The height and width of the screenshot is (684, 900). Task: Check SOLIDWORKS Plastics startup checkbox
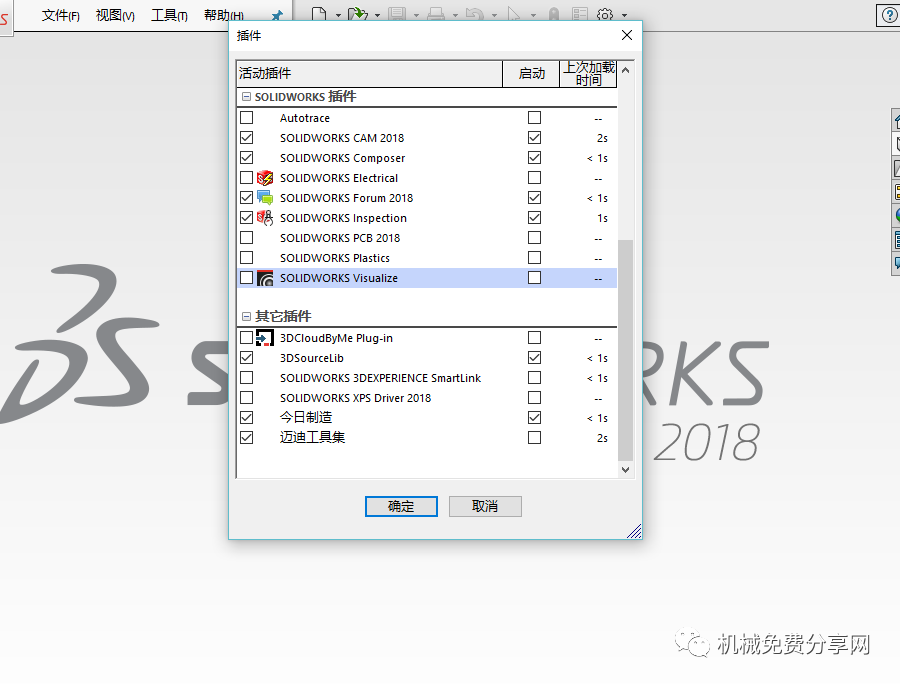(534, 258)
